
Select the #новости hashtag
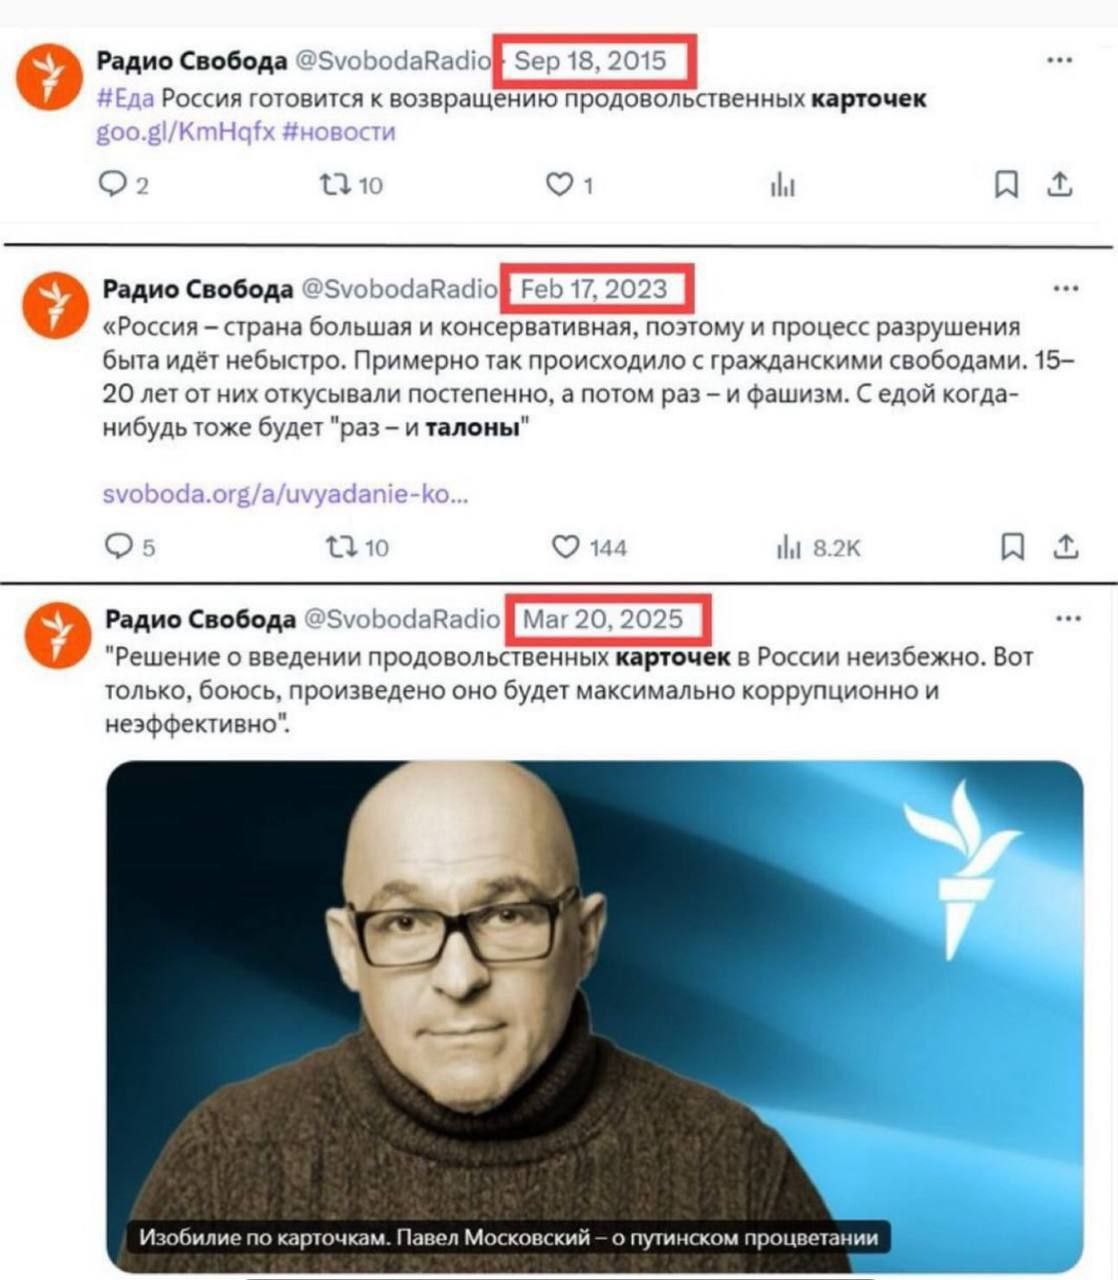[x=339, y=132]
